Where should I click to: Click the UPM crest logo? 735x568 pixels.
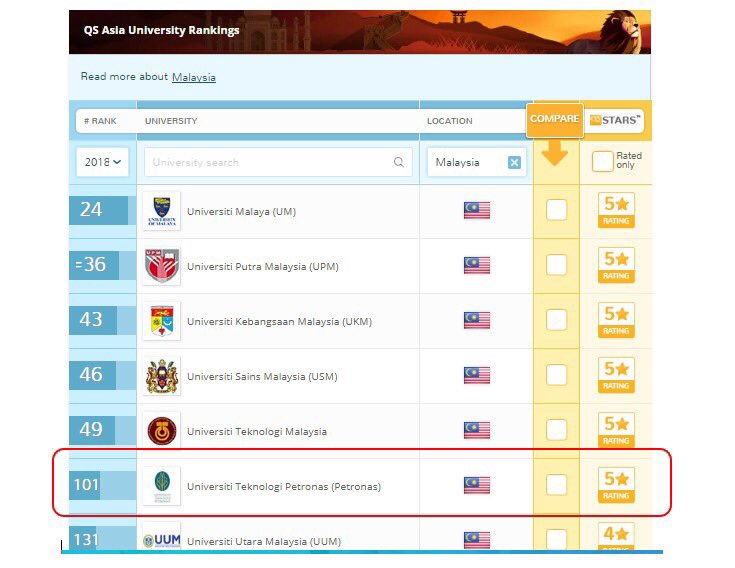[162, 266]
